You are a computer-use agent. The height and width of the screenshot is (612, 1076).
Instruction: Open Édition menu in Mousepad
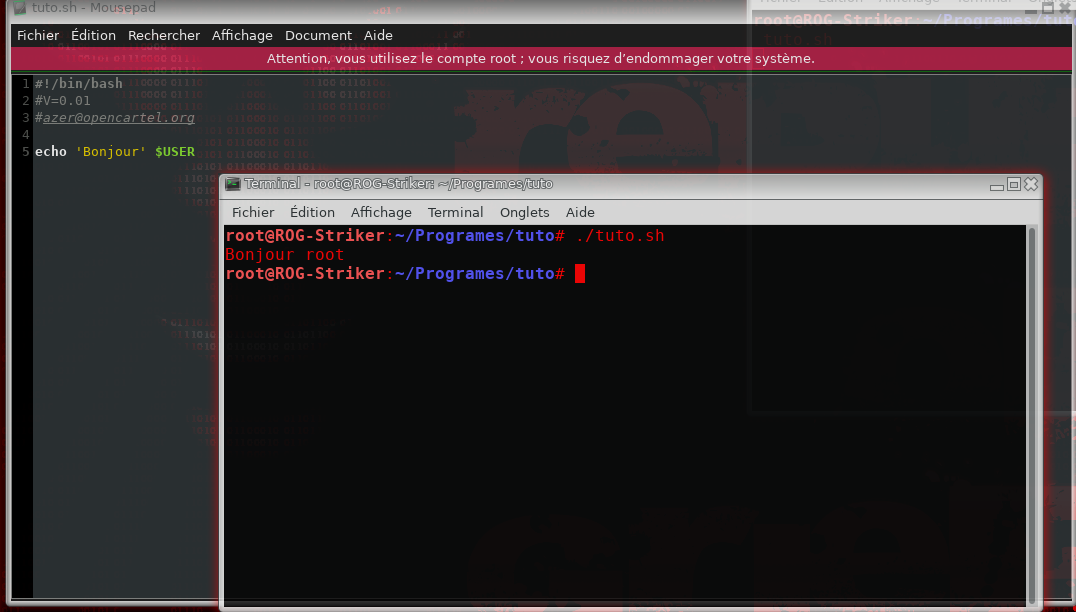93,36
